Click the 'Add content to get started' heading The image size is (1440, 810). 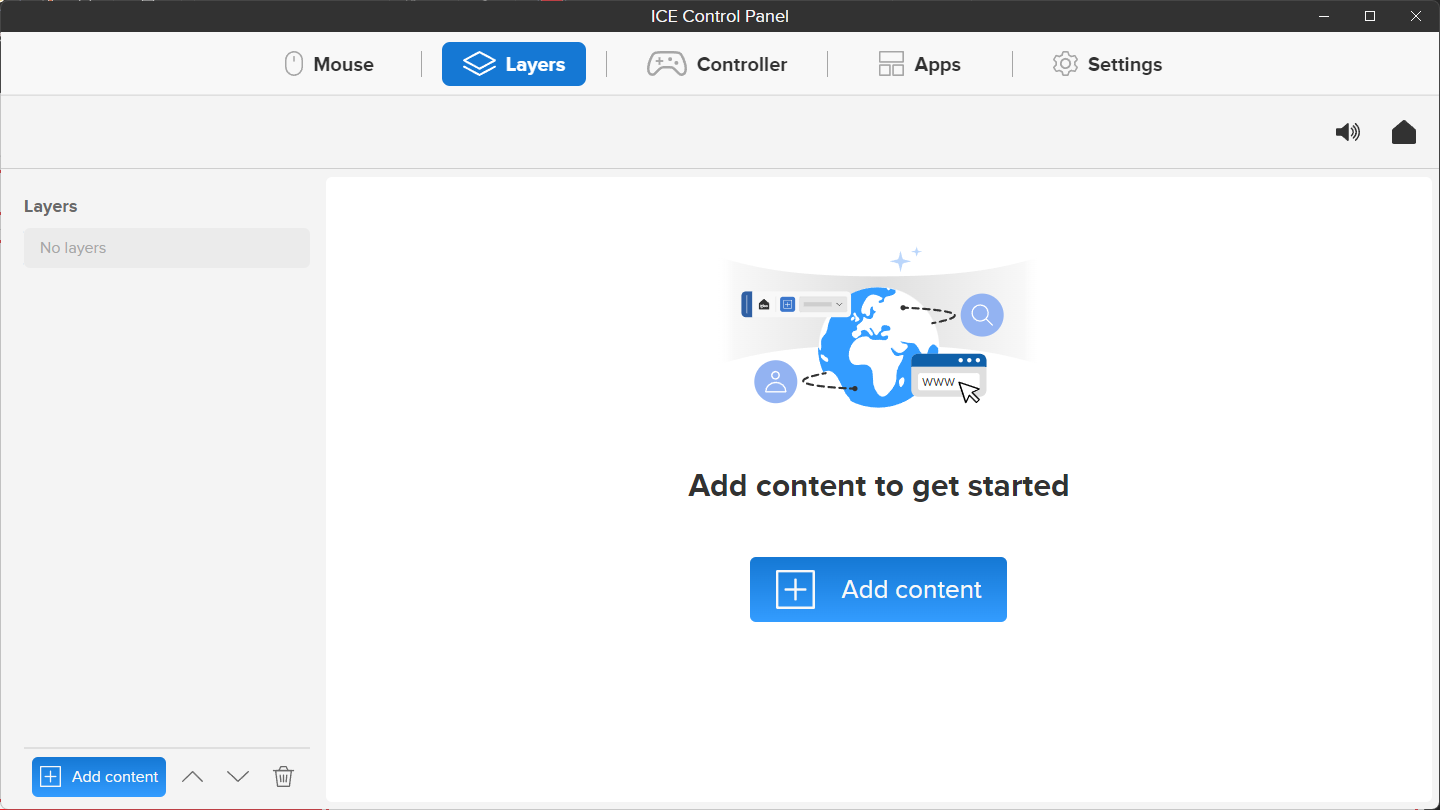878,486
